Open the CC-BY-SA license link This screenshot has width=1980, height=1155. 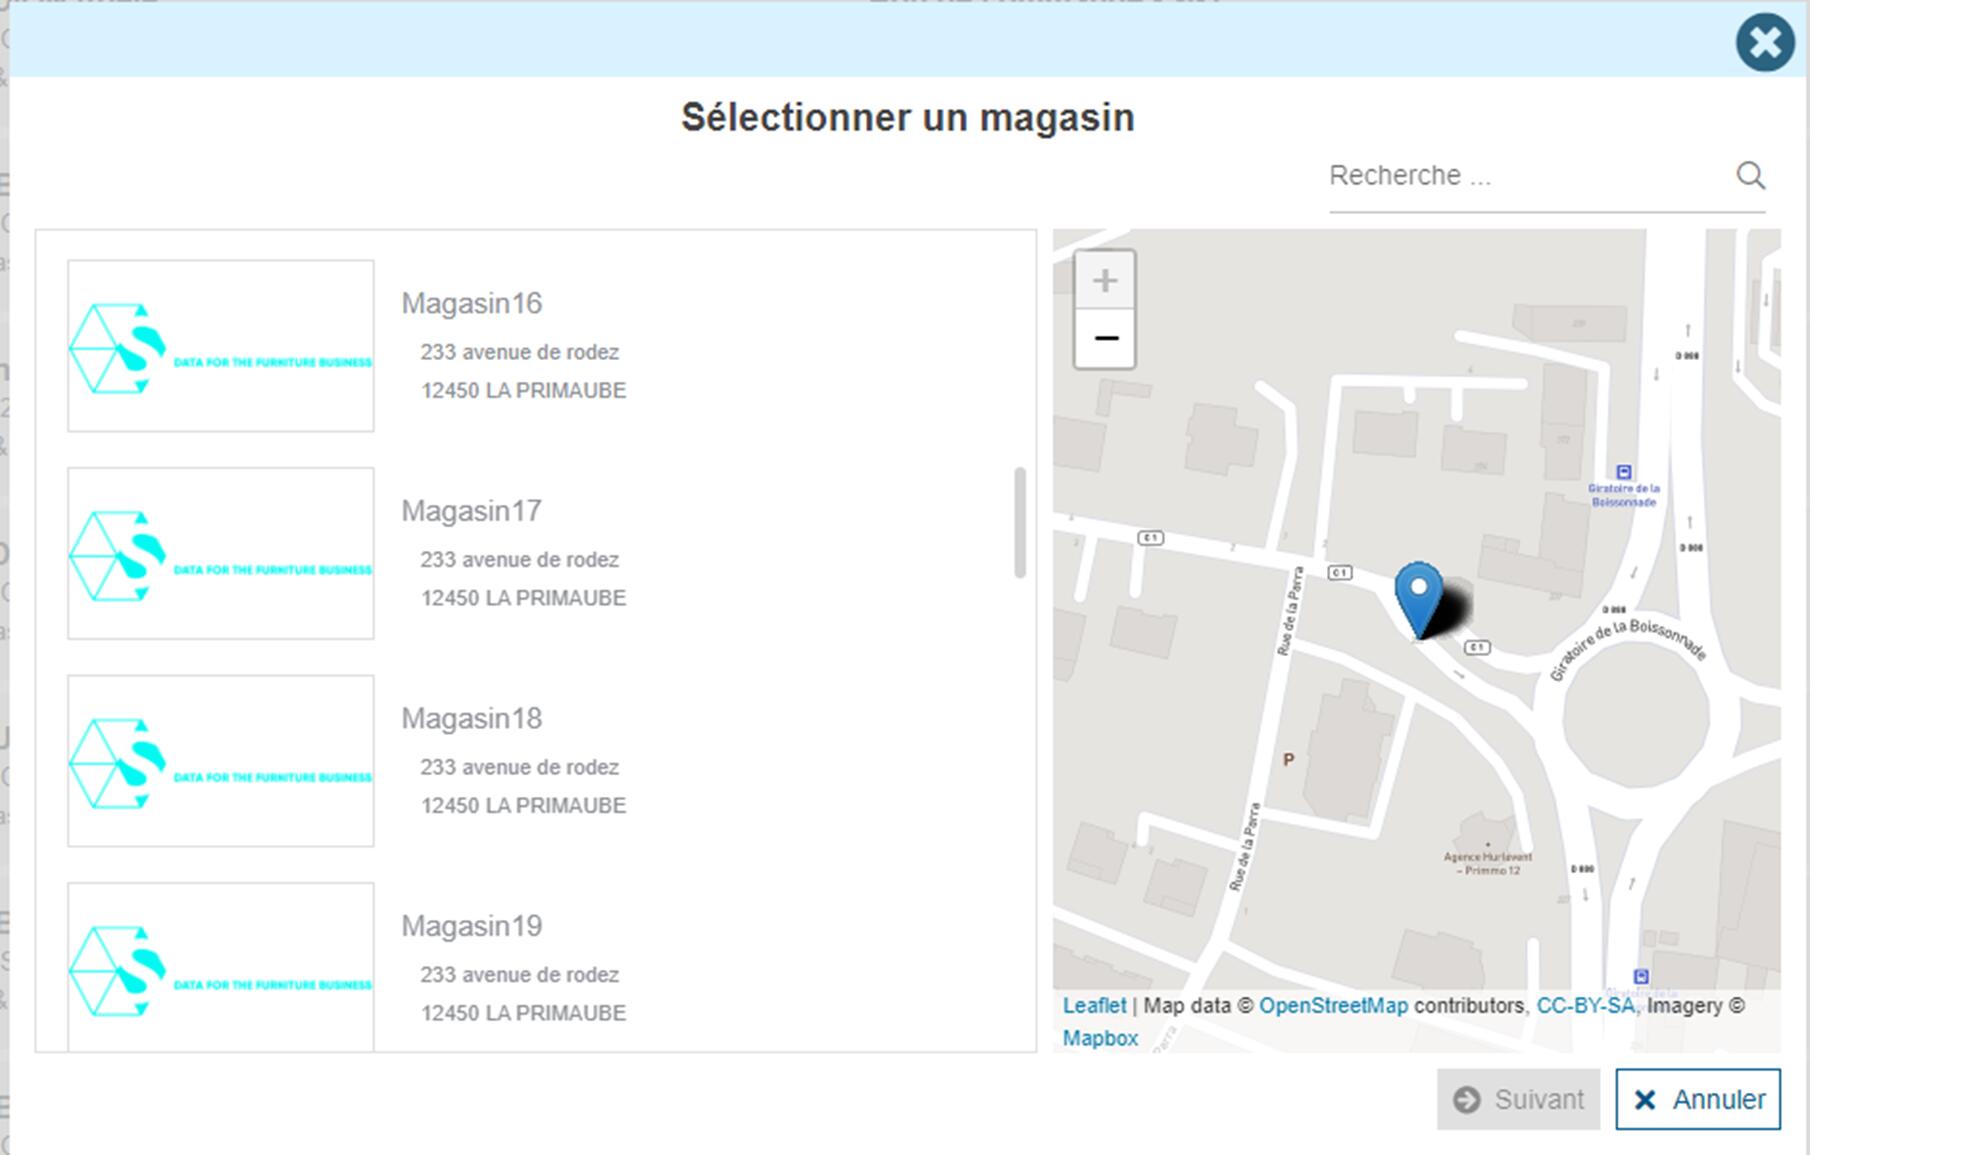coord(1584,1006)
